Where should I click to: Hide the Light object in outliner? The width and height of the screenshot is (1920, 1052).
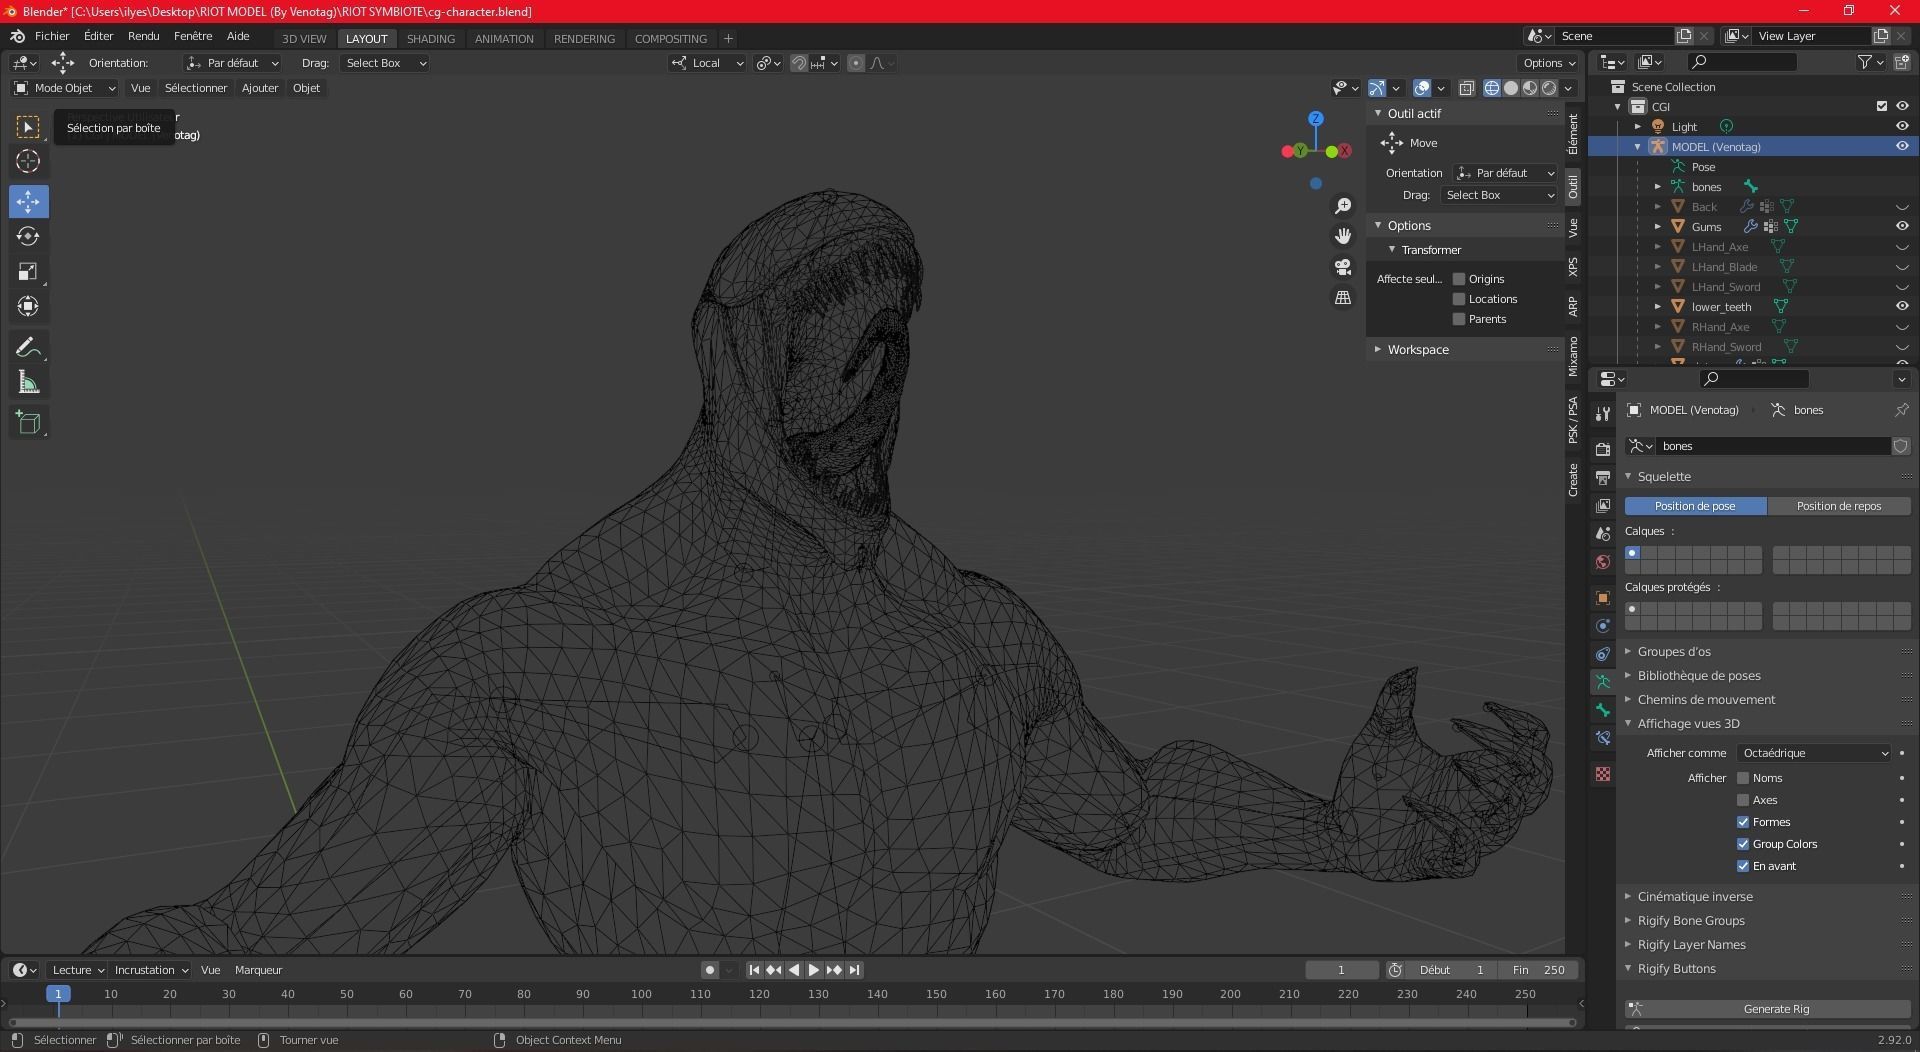1902,127
